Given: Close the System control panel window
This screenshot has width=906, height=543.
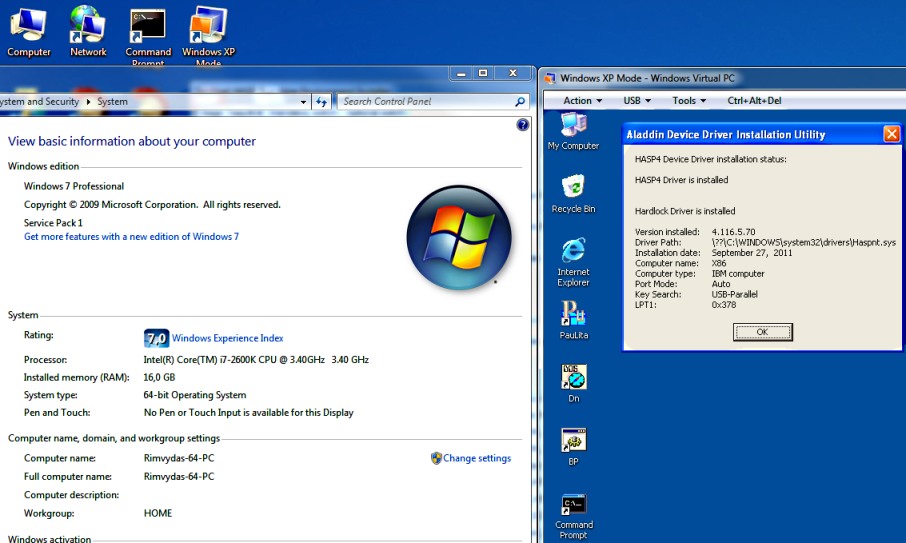Looking at the screenshot, I should [513, 73].
